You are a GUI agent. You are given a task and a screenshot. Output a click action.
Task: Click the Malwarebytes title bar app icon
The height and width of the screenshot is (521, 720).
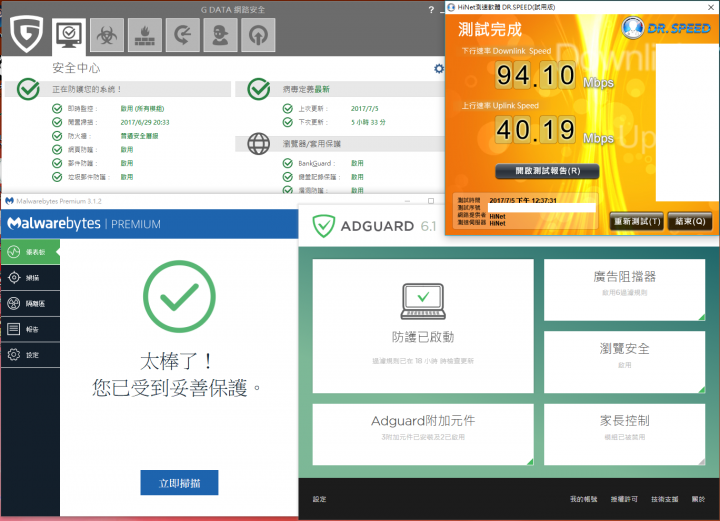[x=9, y=201]
